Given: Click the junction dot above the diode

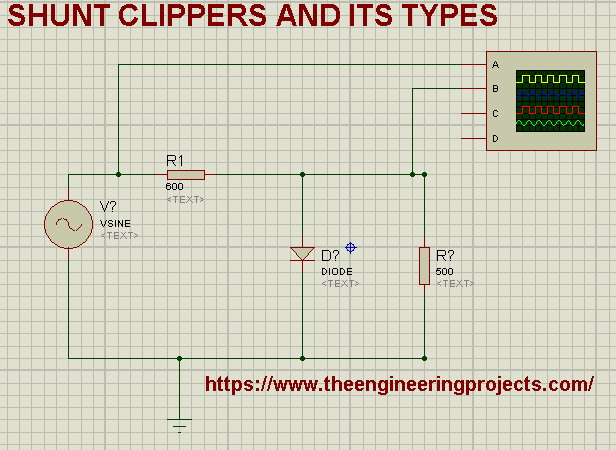Looking at the screenshot, I should click(302, 174).
